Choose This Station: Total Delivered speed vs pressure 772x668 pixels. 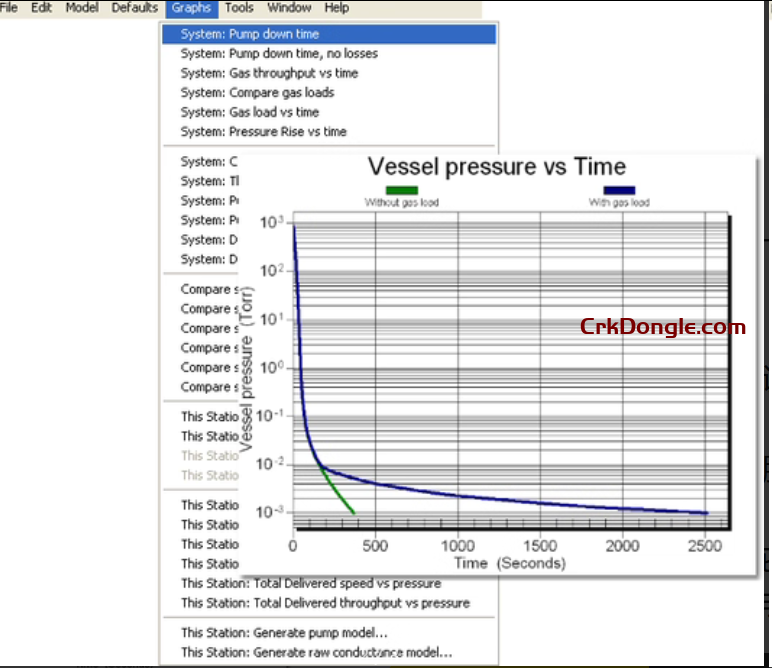click(x=310, y=583)
